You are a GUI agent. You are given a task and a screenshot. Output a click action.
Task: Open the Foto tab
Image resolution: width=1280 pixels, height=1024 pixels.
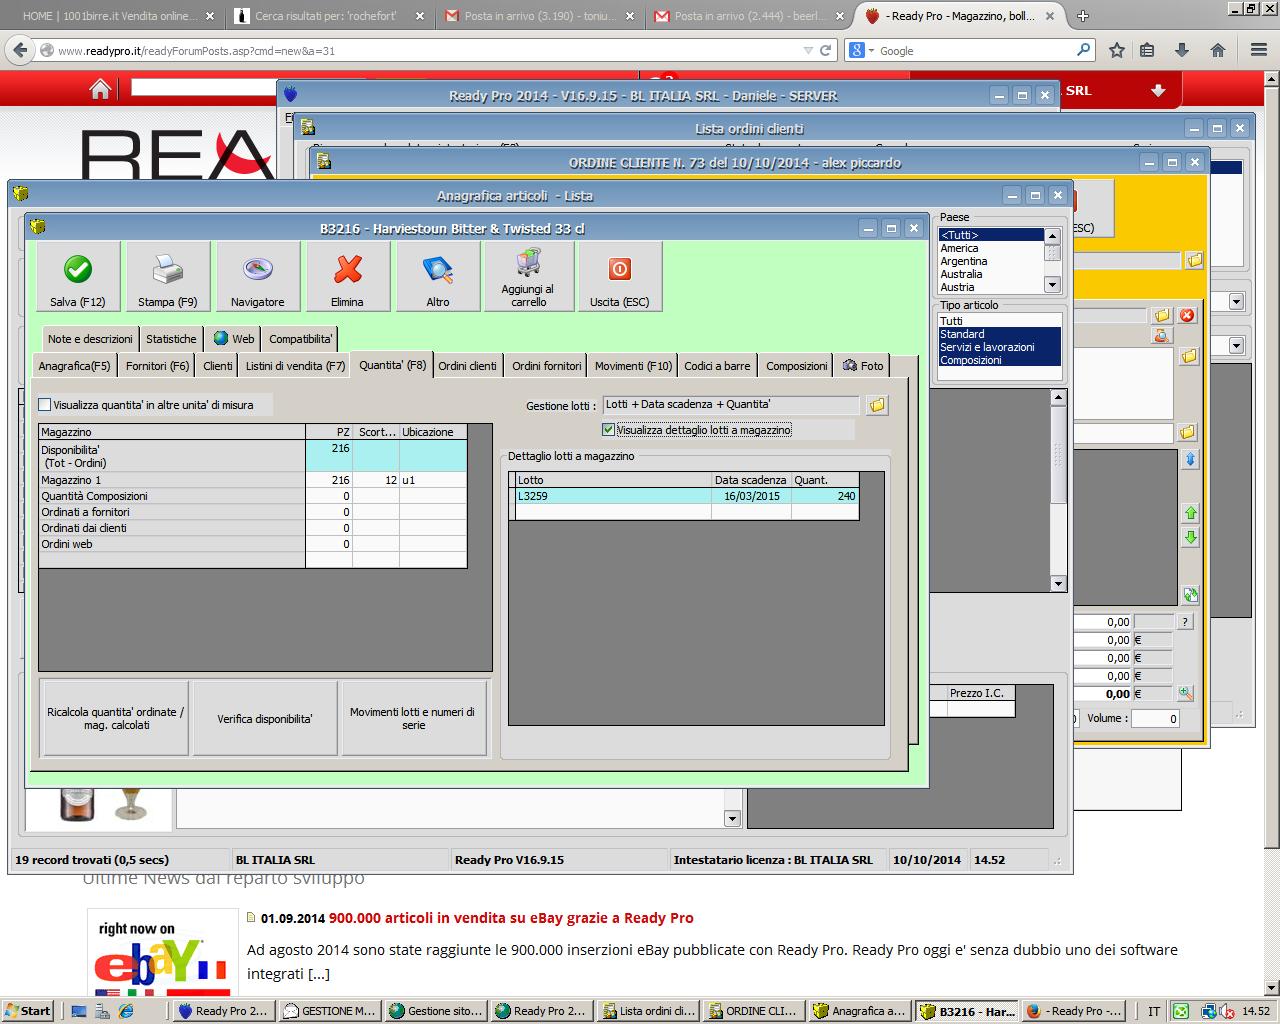(x=863, y=366)
